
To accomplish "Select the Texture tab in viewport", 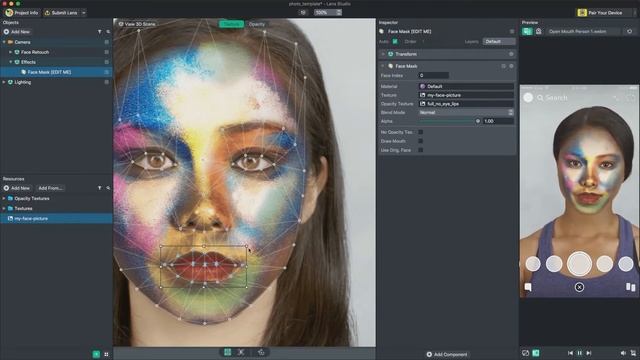I will tap(231, 24).
